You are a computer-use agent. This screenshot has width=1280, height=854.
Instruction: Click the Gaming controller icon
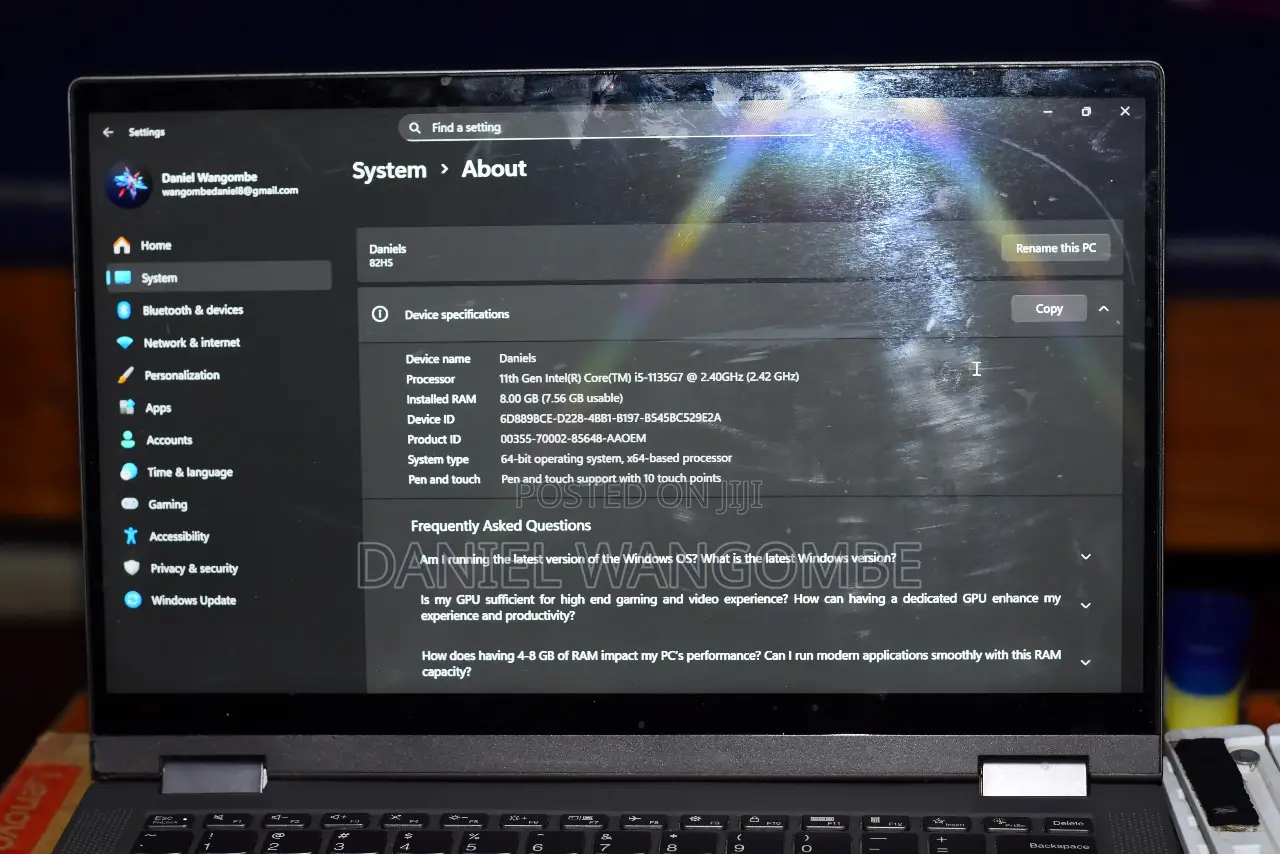130,504
